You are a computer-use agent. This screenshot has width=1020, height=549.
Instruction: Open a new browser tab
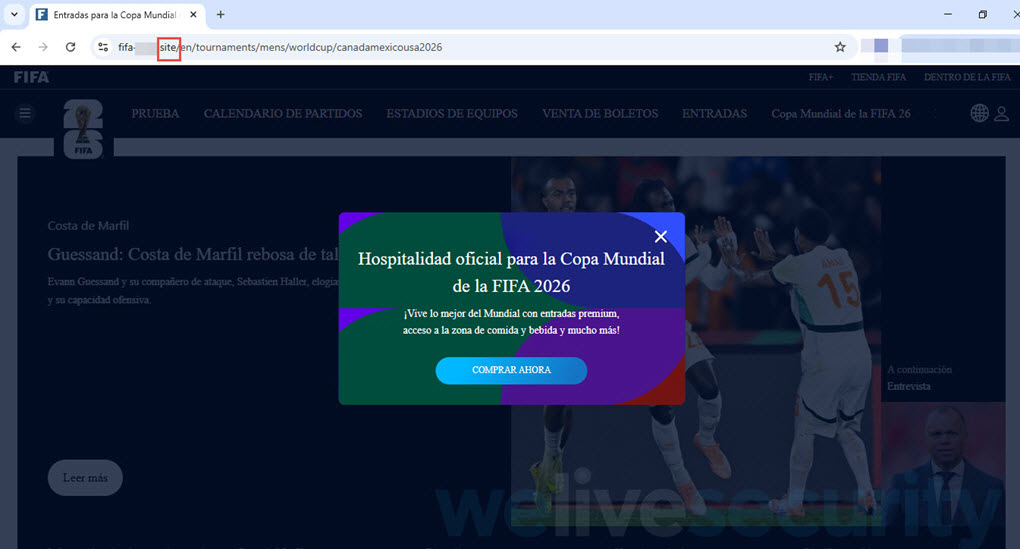(x=221, y=14)
